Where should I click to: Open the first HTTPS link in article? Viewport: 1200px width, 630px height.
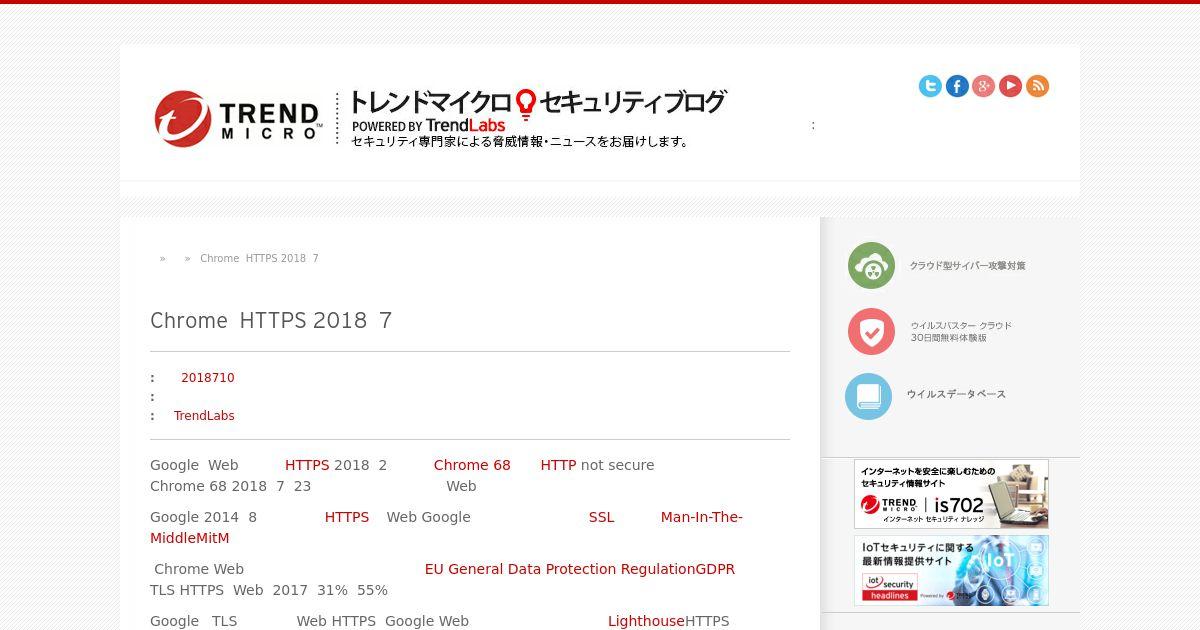(307, 465)
